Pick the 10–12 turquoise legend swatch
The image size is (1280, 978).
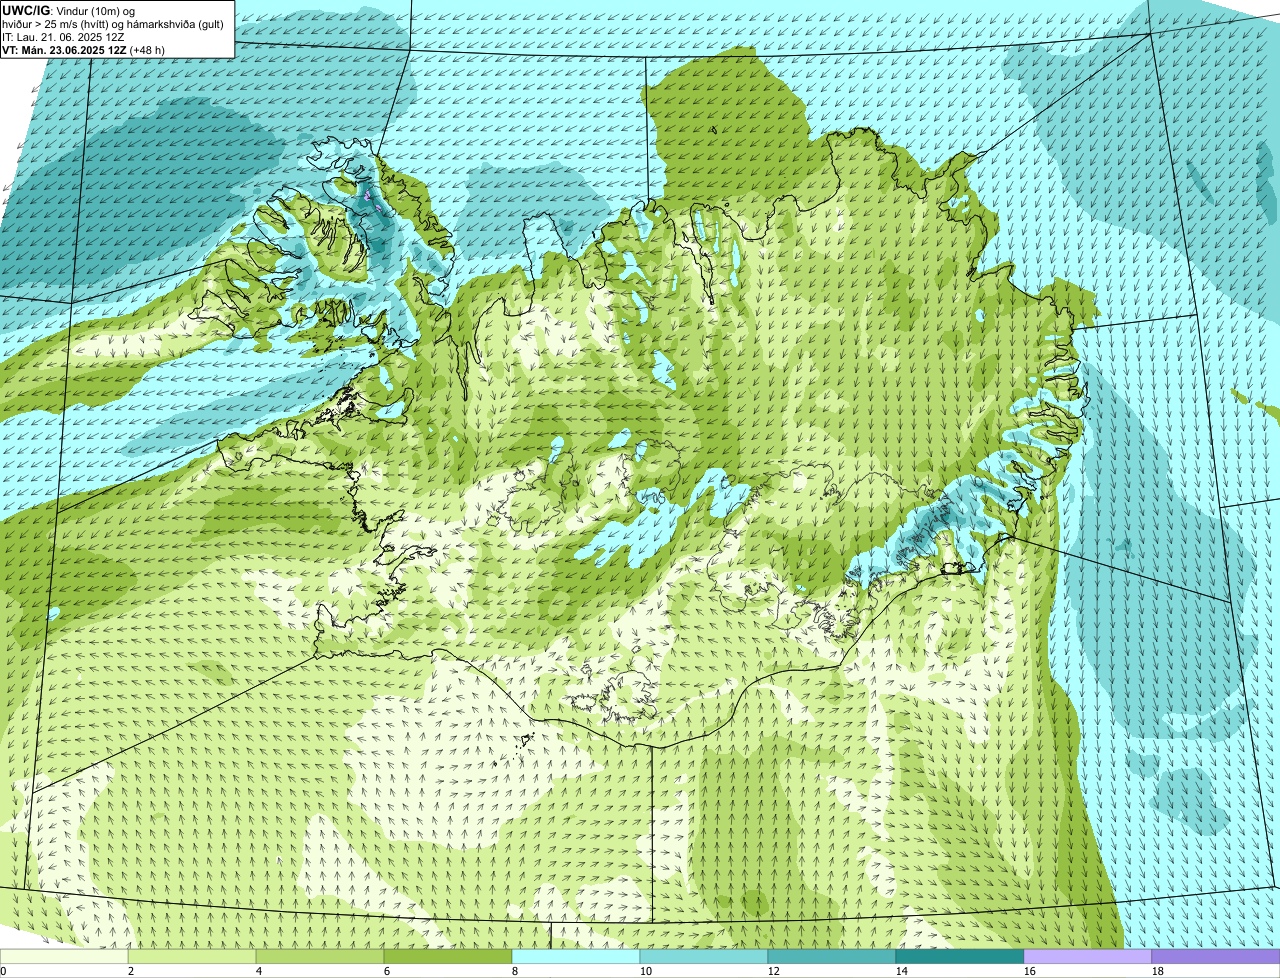coord(704,956)
